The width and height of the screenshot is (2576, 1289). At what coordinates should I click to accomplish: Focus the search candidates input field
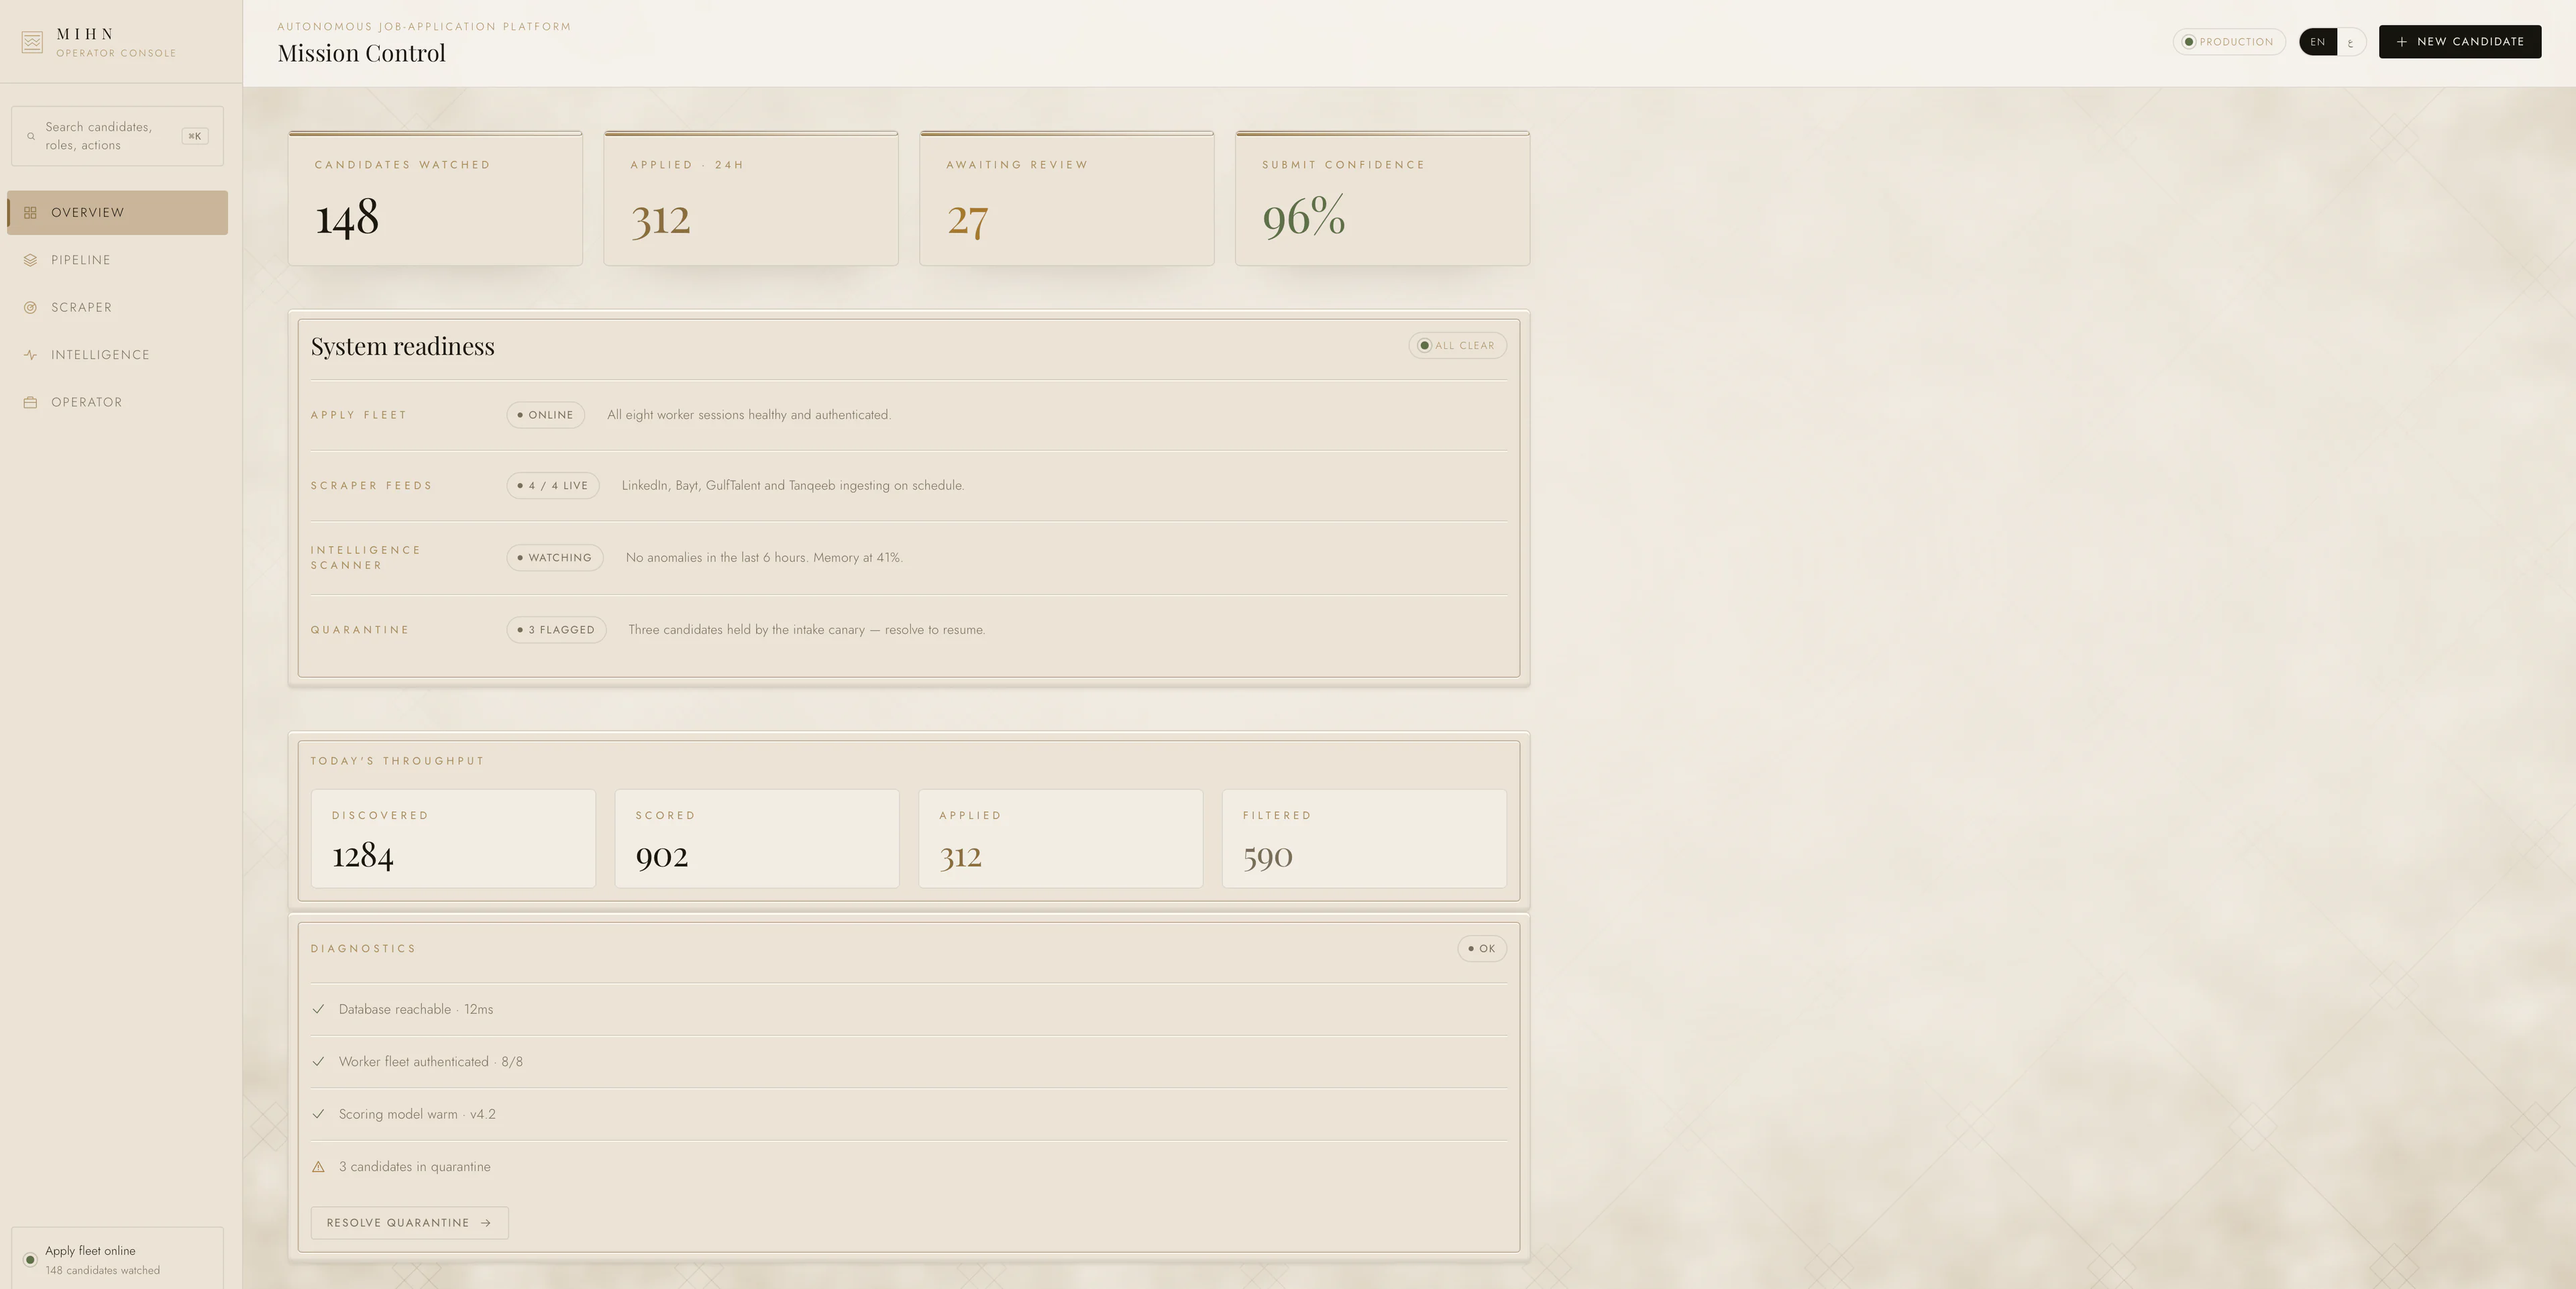(117, 136)
